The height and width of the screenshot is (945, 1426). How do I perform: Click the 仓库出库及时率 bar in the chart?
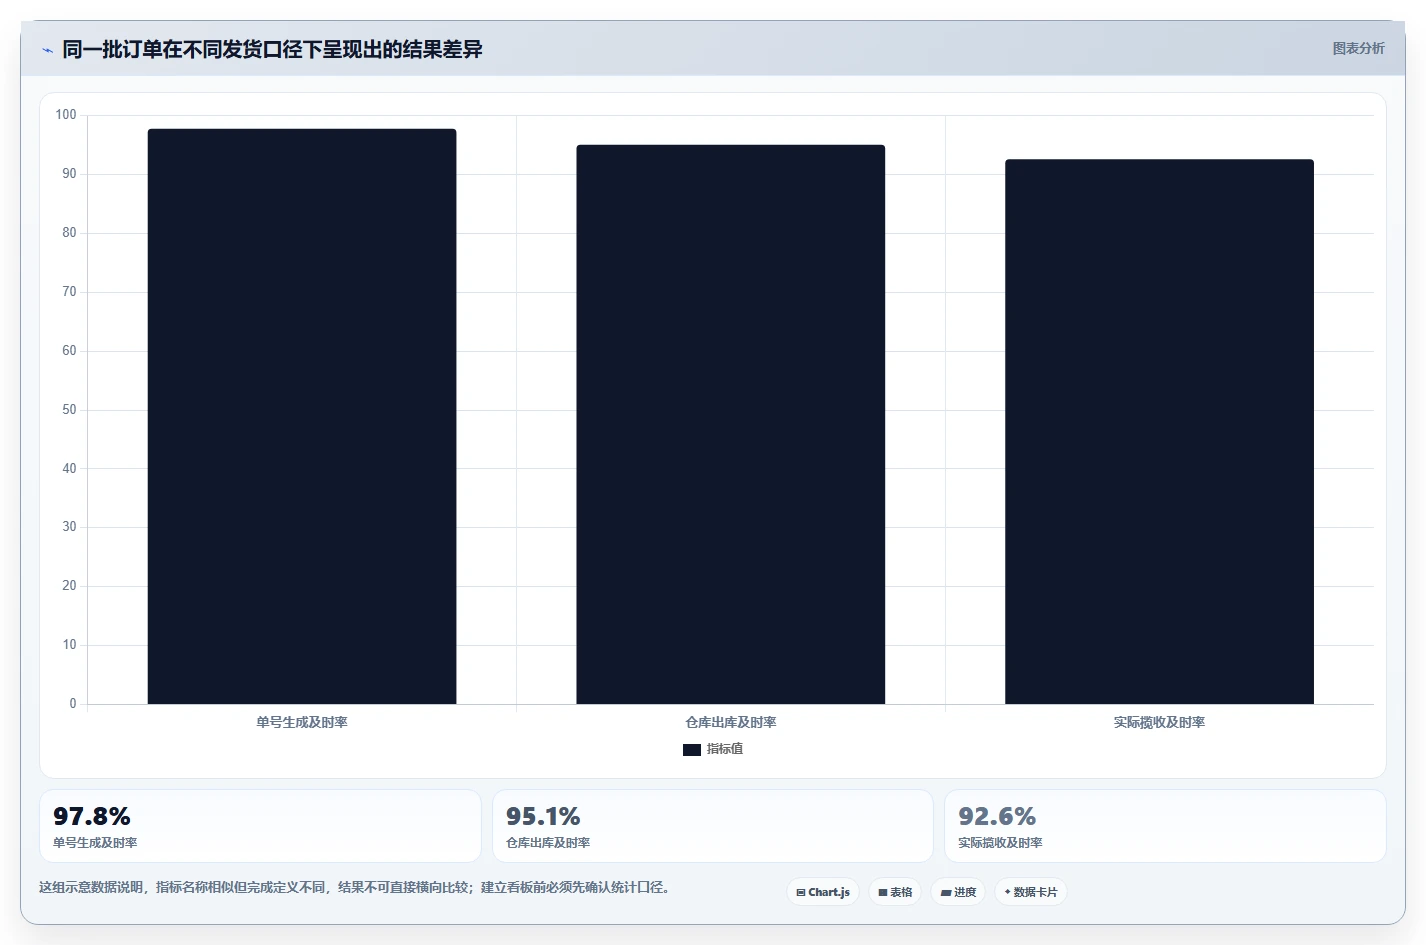730,424
